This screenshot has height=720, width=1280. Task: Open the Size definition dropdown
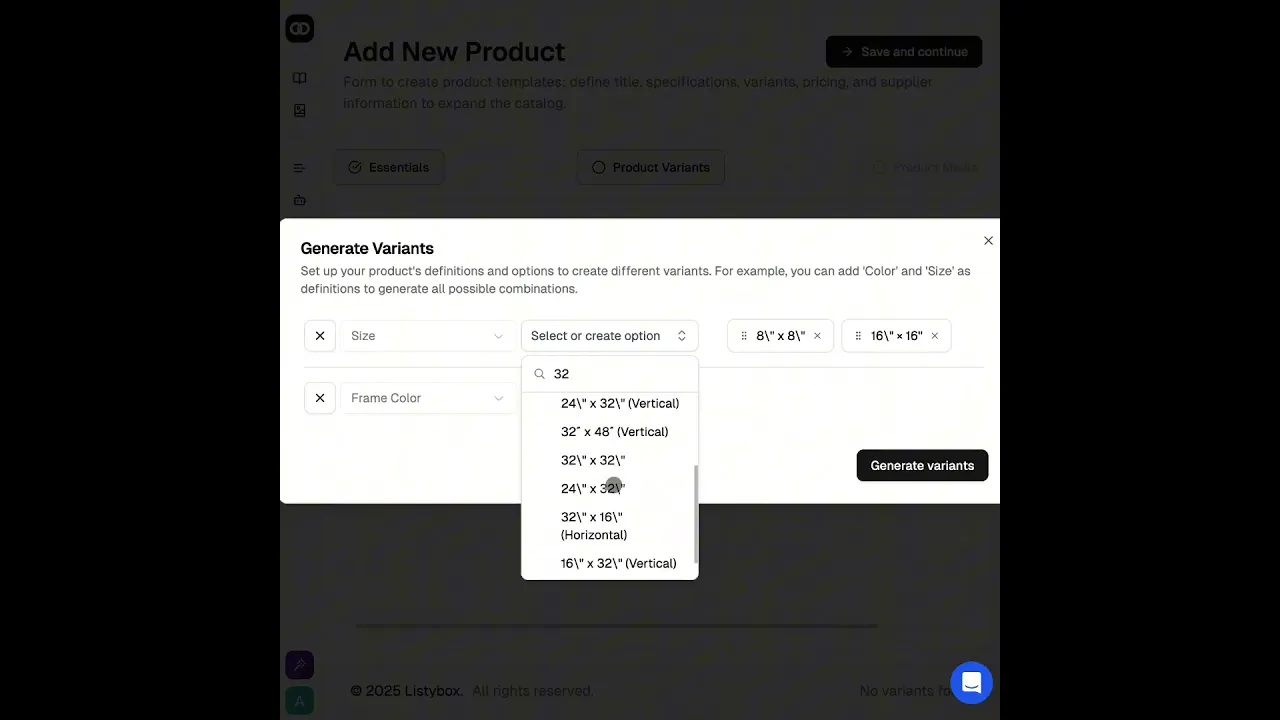point(427,336)
